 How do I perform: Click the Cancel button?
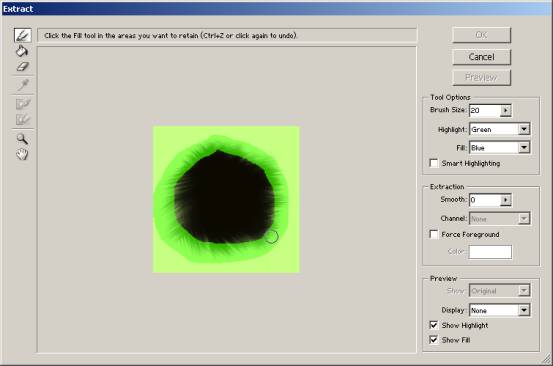pos(481,57)
